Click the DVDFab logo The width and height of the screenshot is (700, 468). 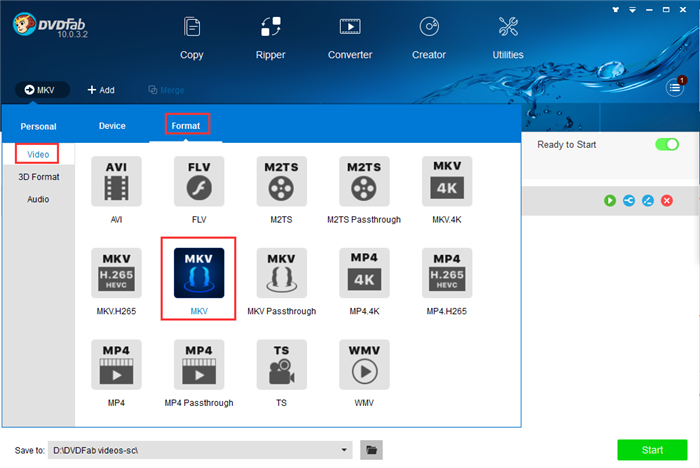pyautogui.click(x=50, y=25)
